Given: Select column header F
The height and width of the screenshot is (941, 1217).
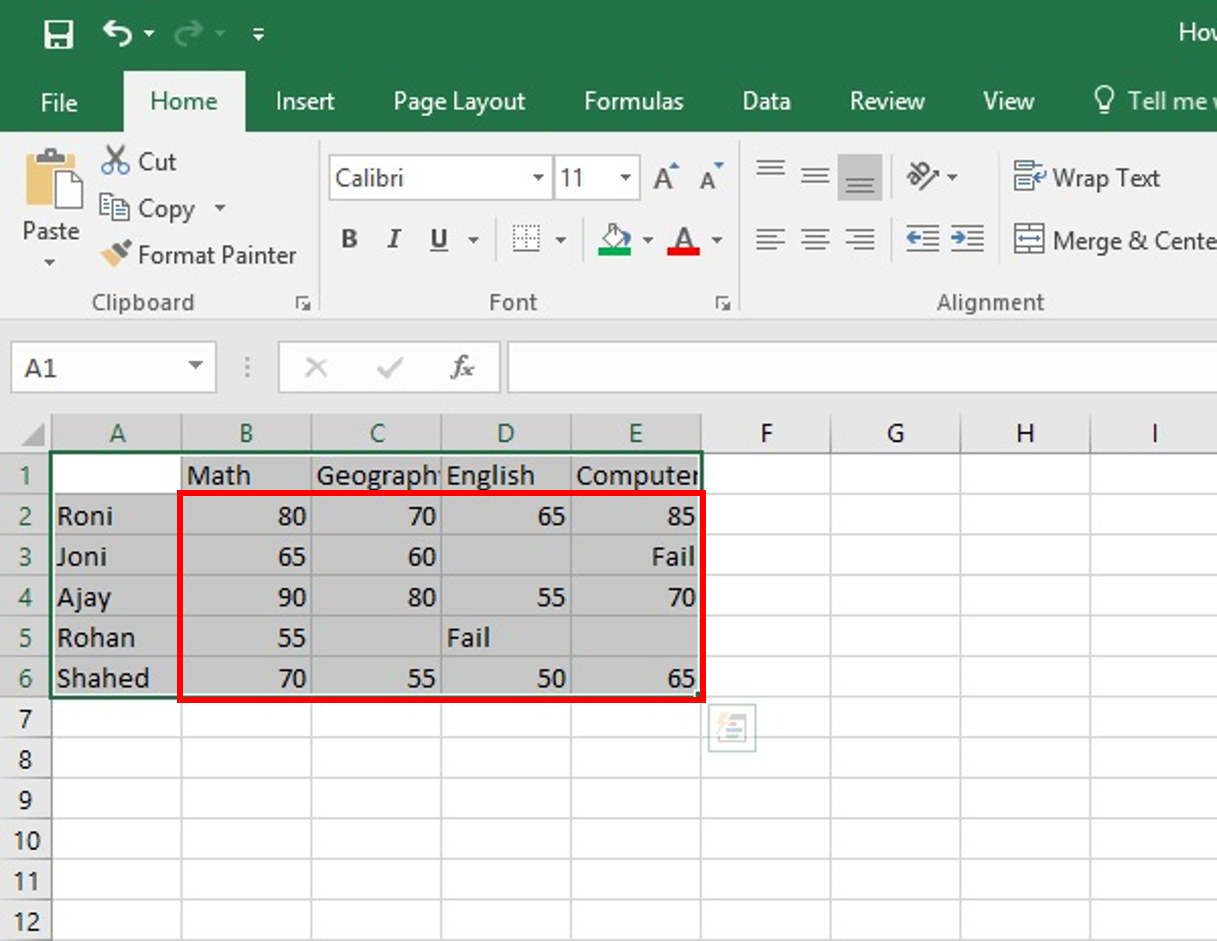Looking at the screenshot, I should 766,433.
